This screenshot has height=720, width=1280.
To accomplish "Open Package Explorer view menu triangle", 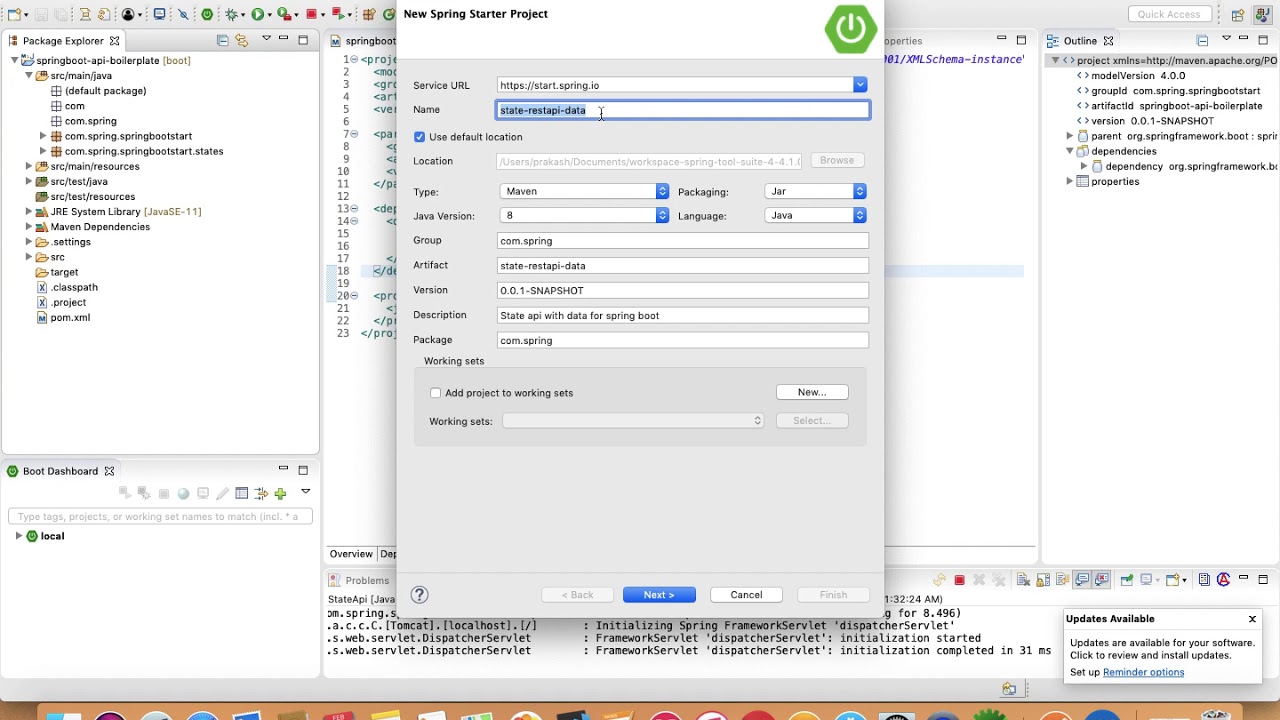I will click(x=266, y=38).
